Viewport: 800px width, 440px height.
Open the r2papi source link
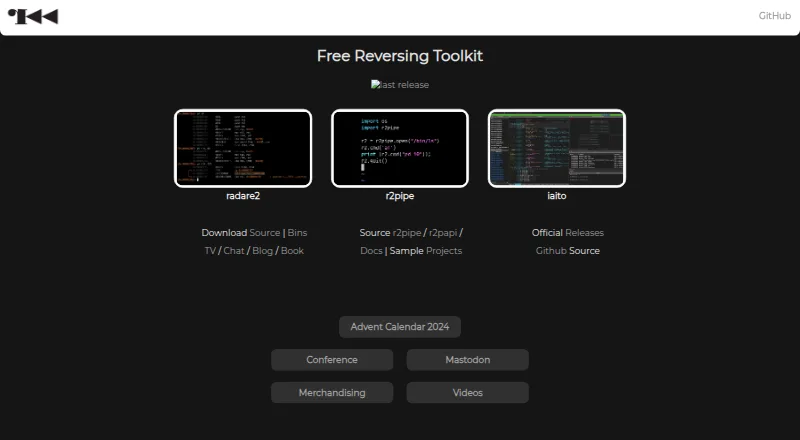tap(443, 233)
